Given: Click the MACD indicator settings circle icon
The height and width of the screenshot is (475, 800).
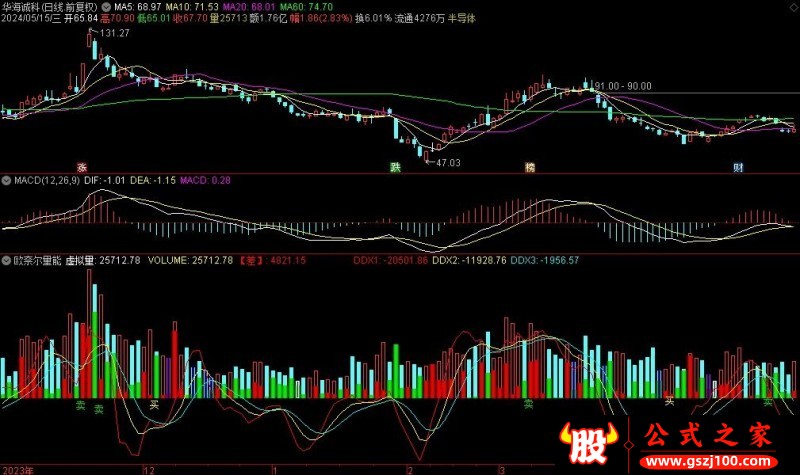Looking at the screenshot, I should coord(6,181).
